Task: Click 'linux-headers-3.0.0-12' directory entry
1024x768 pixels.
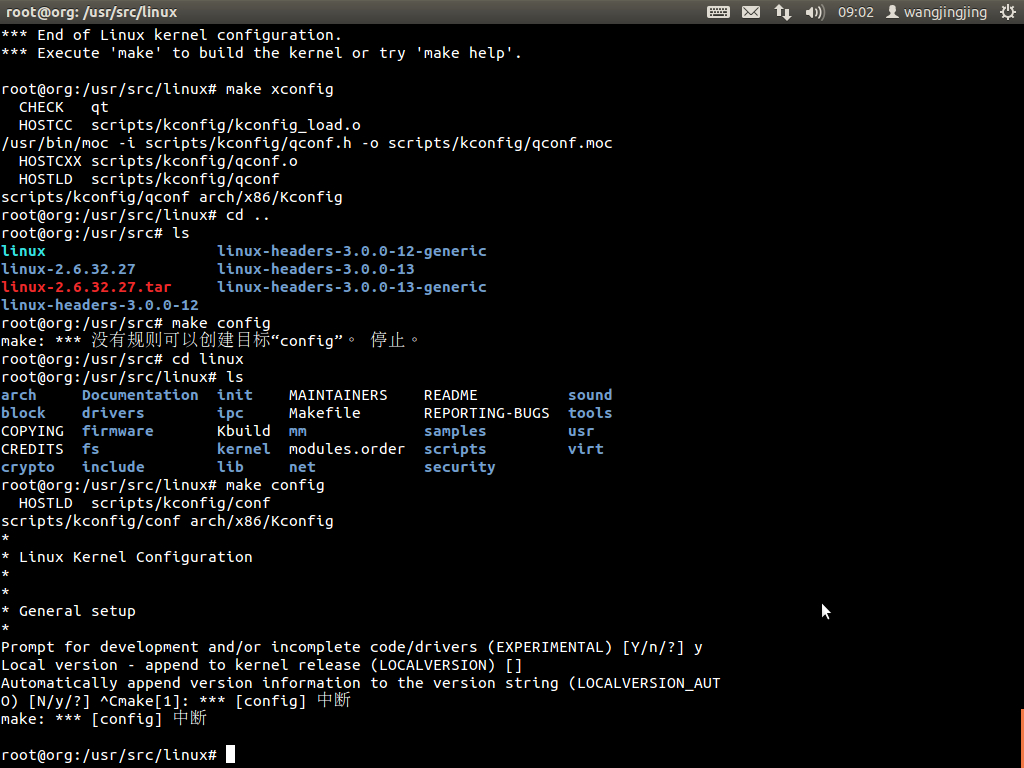Action: tap(100, 305)
